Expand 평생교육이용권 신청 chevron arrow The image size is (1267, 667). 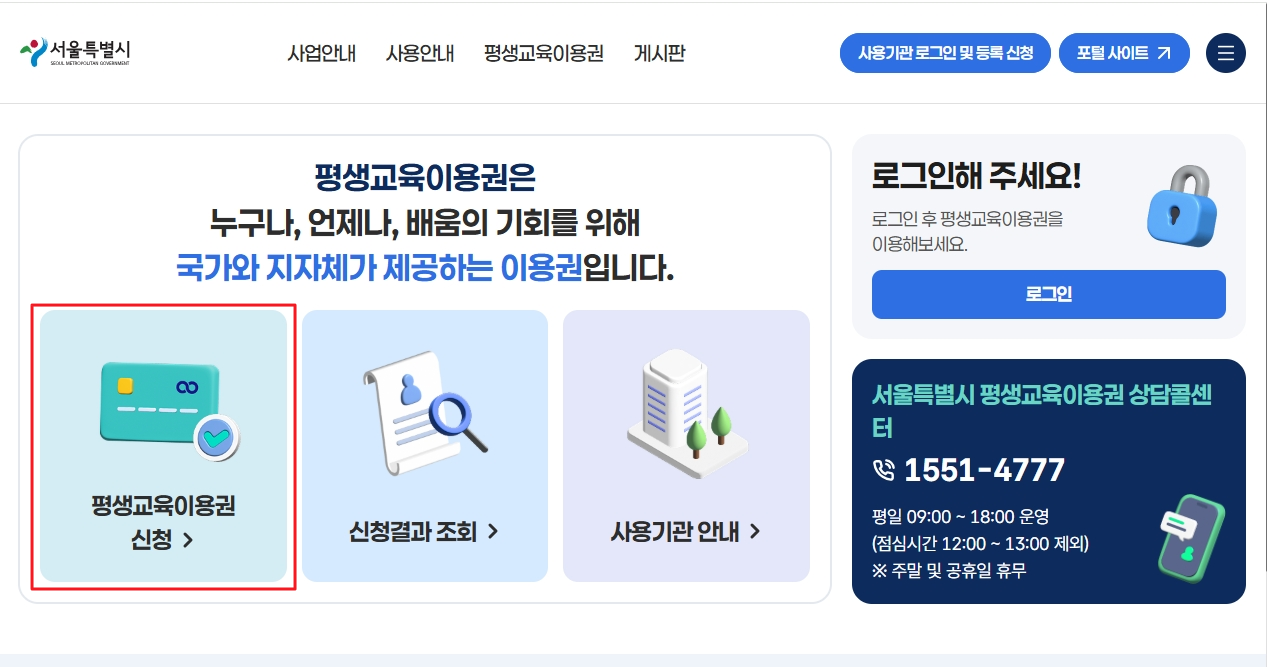[x=188, y=541]
